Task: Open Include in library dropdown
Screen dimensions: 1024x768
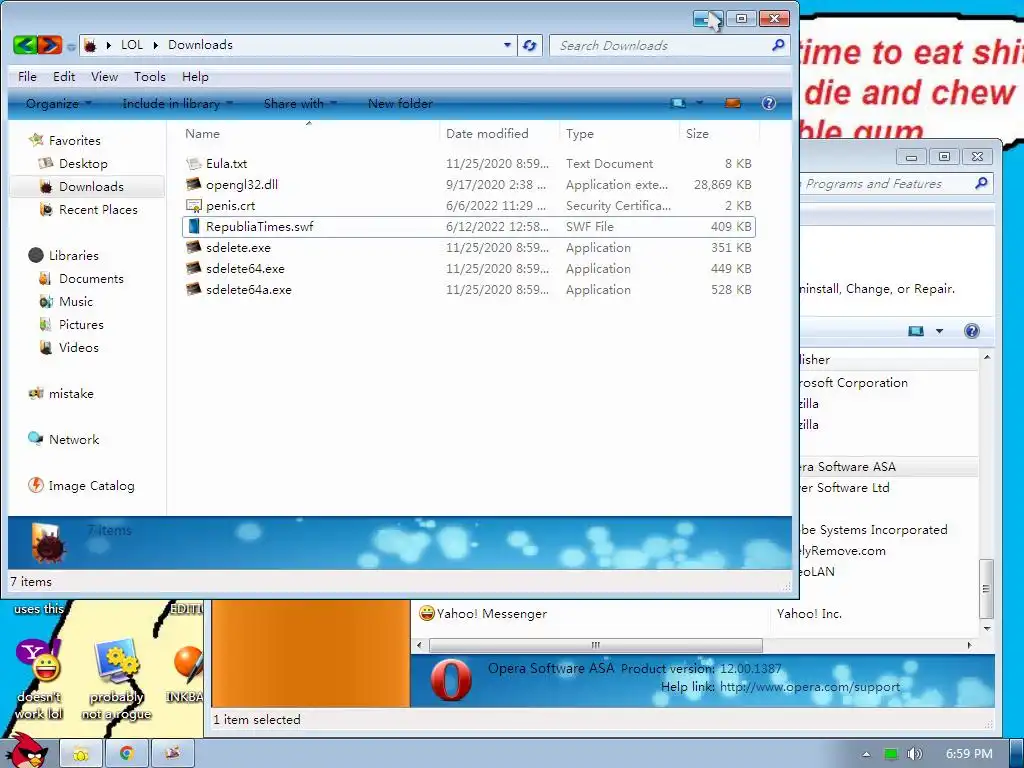Action: coord(178,104)
